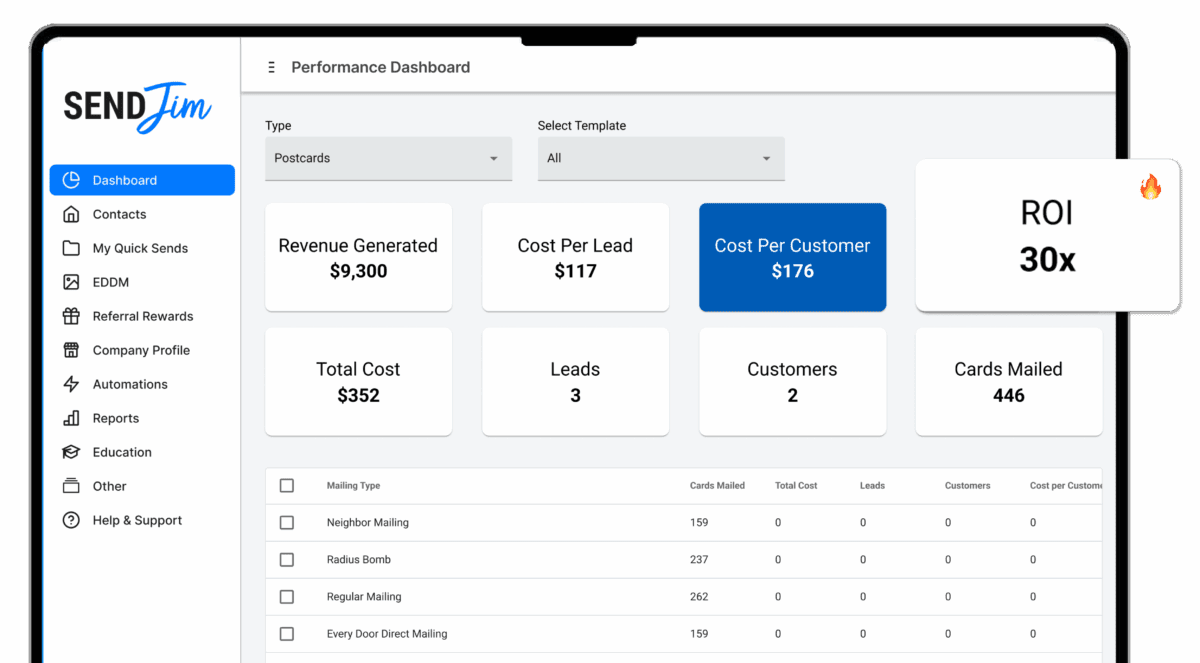Click the My Quick Sends folder icon

(71, 248)
